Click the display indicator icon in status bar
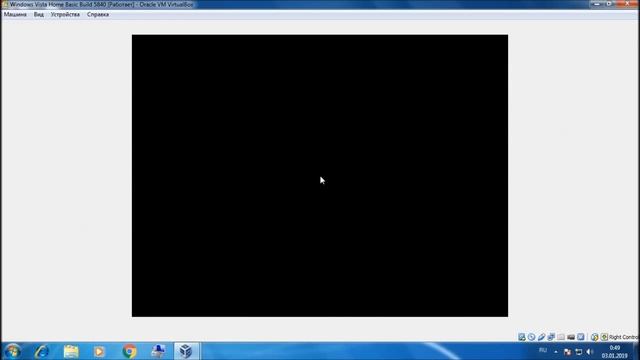Screen dimensions: 640x360 coord(571,337)
